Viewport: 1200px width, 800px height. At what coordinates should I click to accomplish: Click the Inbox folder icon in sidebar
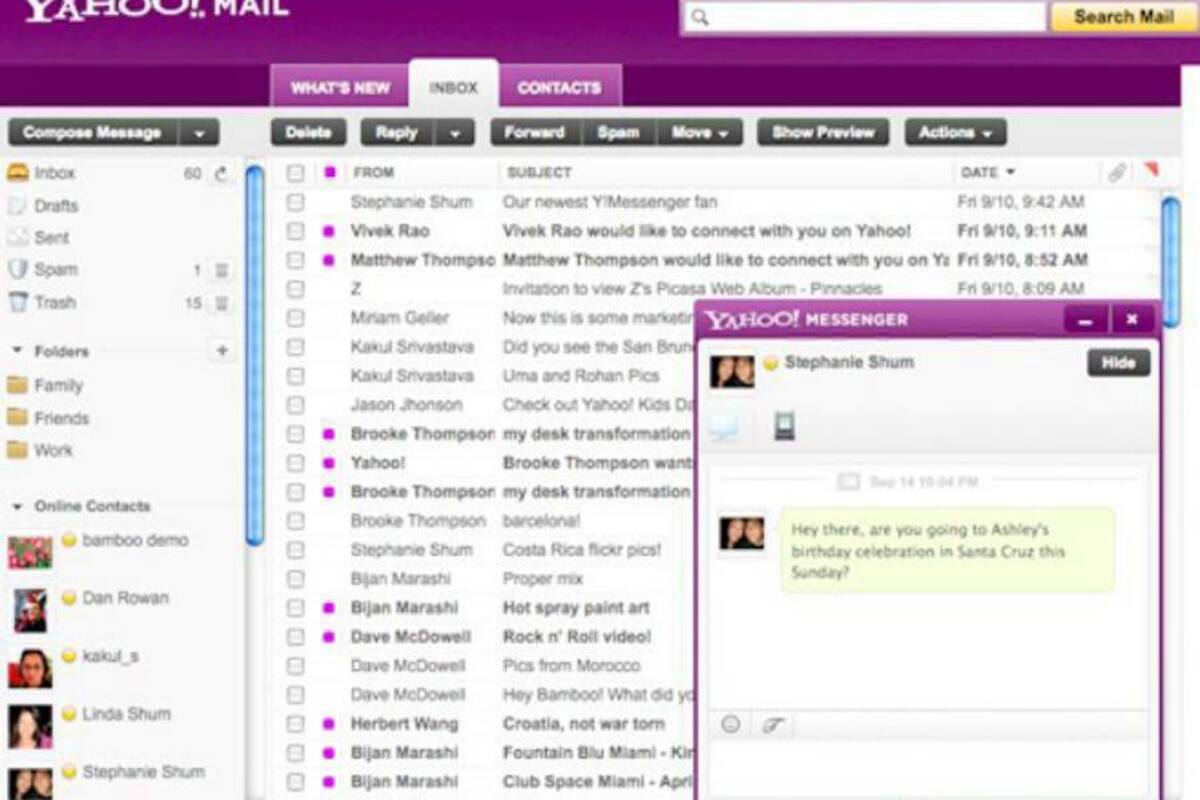17,173
